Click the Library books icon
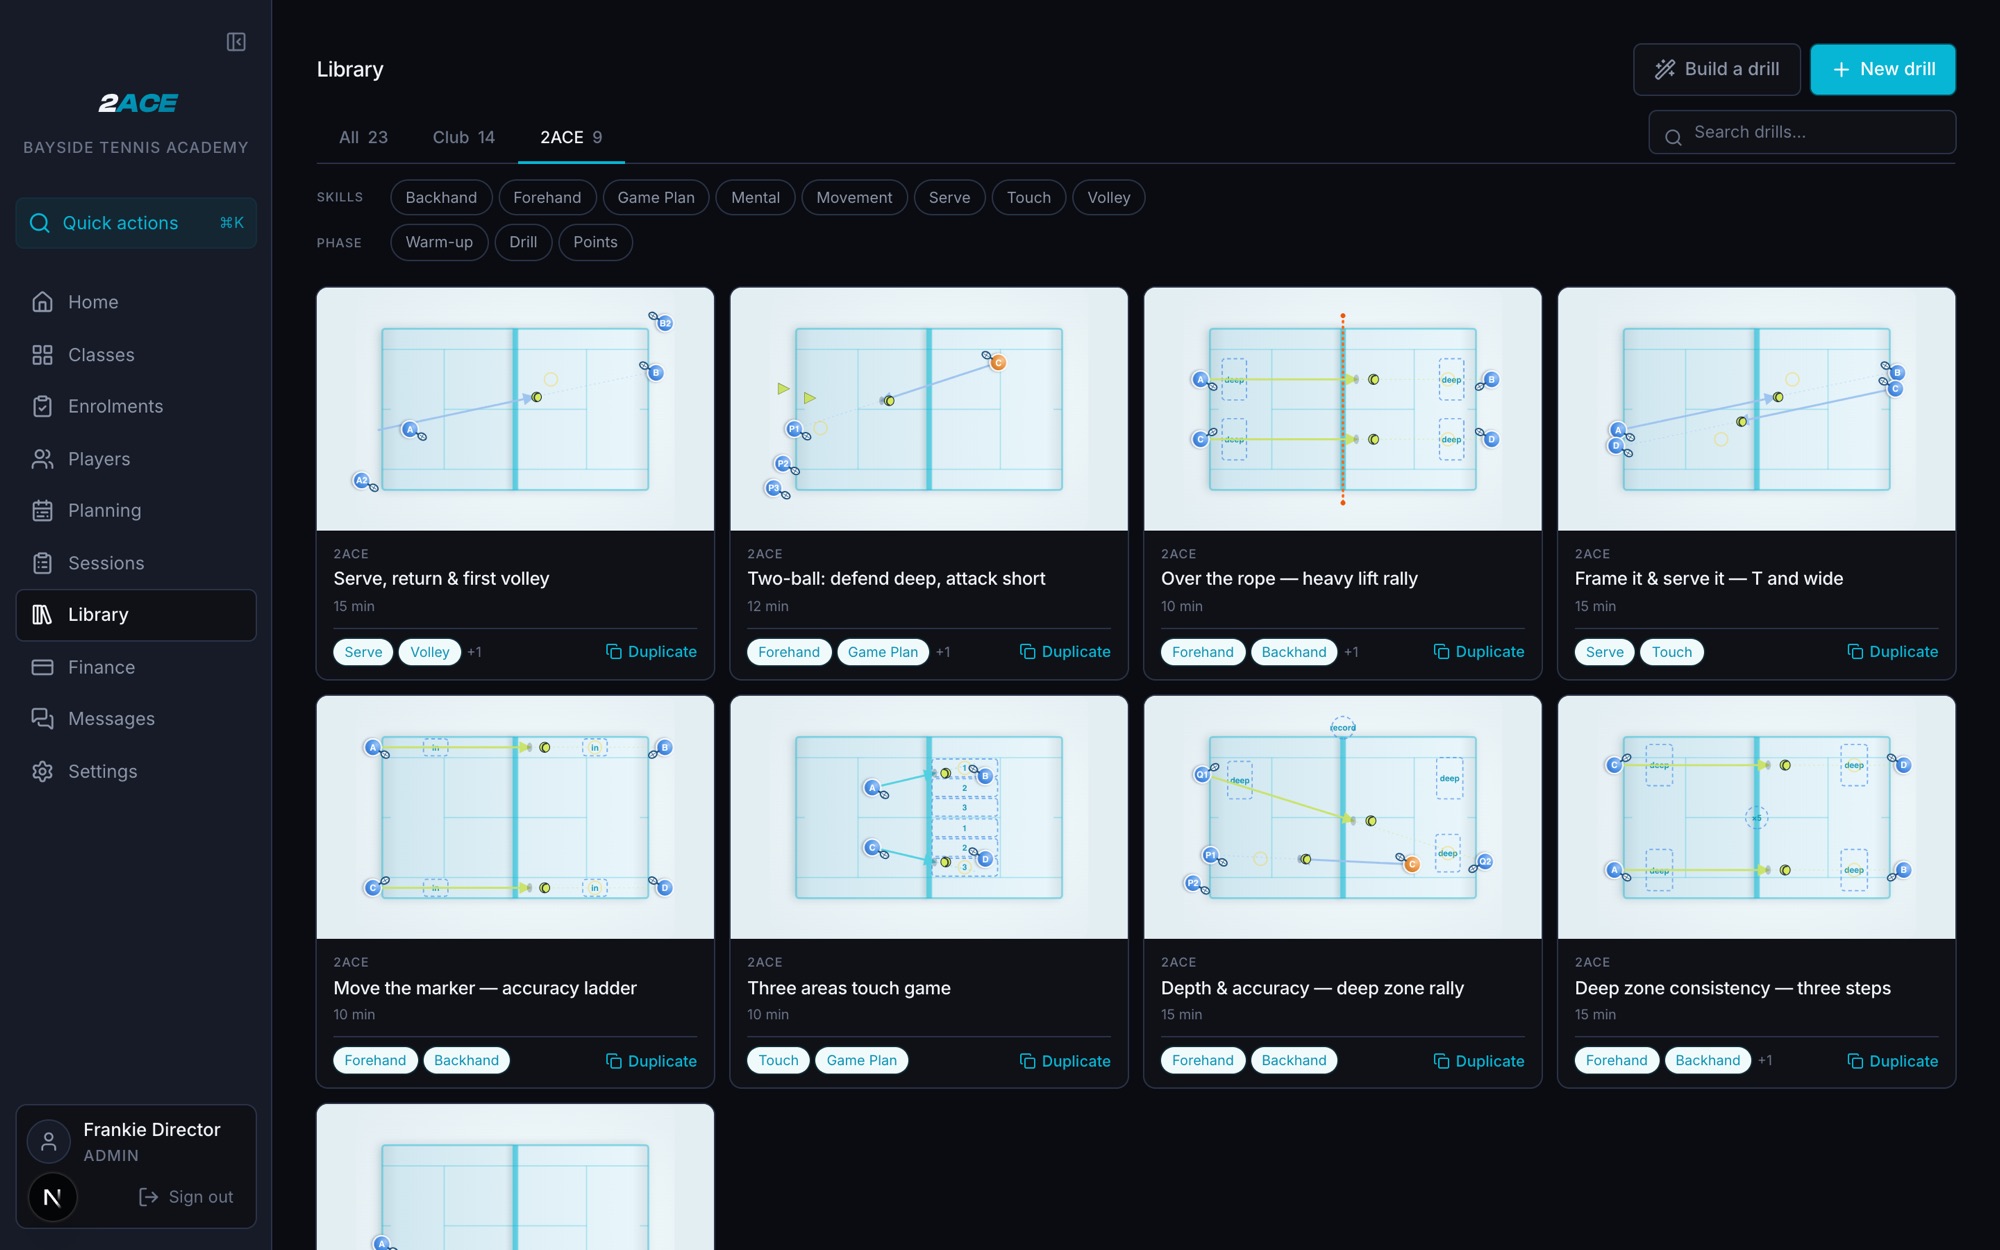Image resolution: width=2000 pixels, height=1250 pixels. [42, 615]
